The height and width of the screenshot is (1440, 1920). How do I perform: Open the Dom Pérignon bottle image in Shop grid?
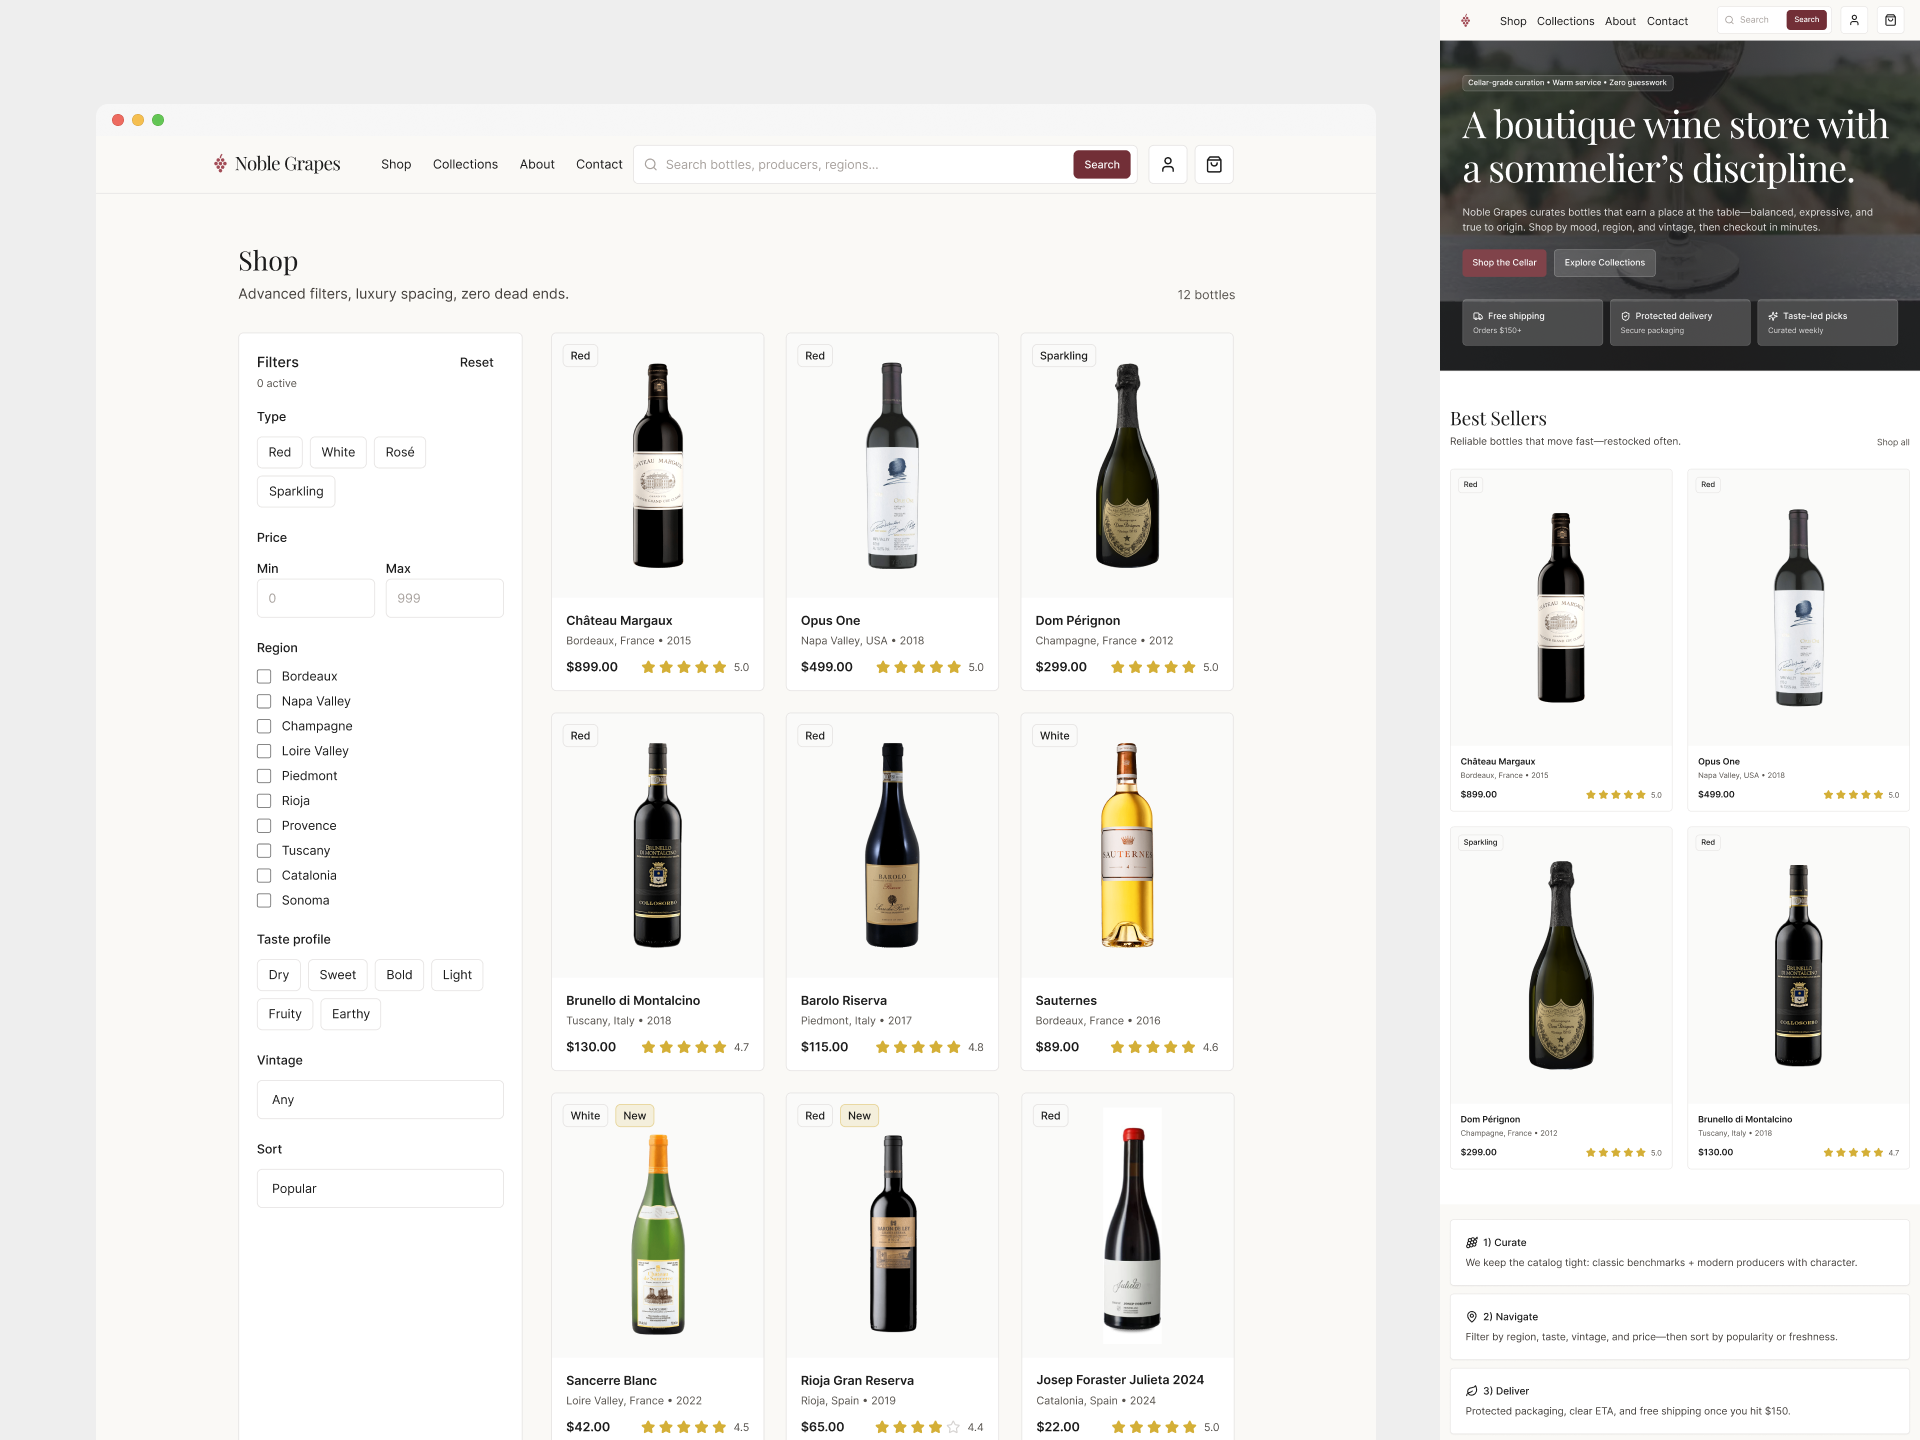[1127, 466]
